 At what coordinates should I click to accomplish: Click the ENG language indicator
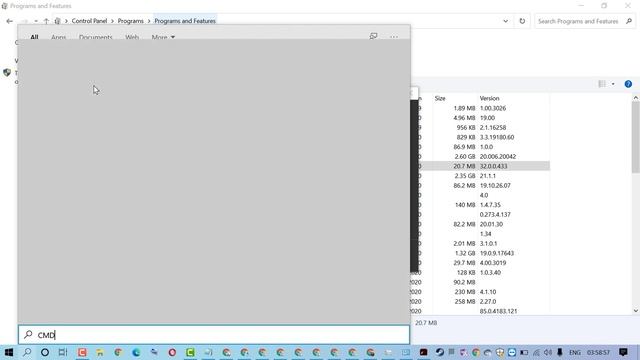(x=575, y=352)
